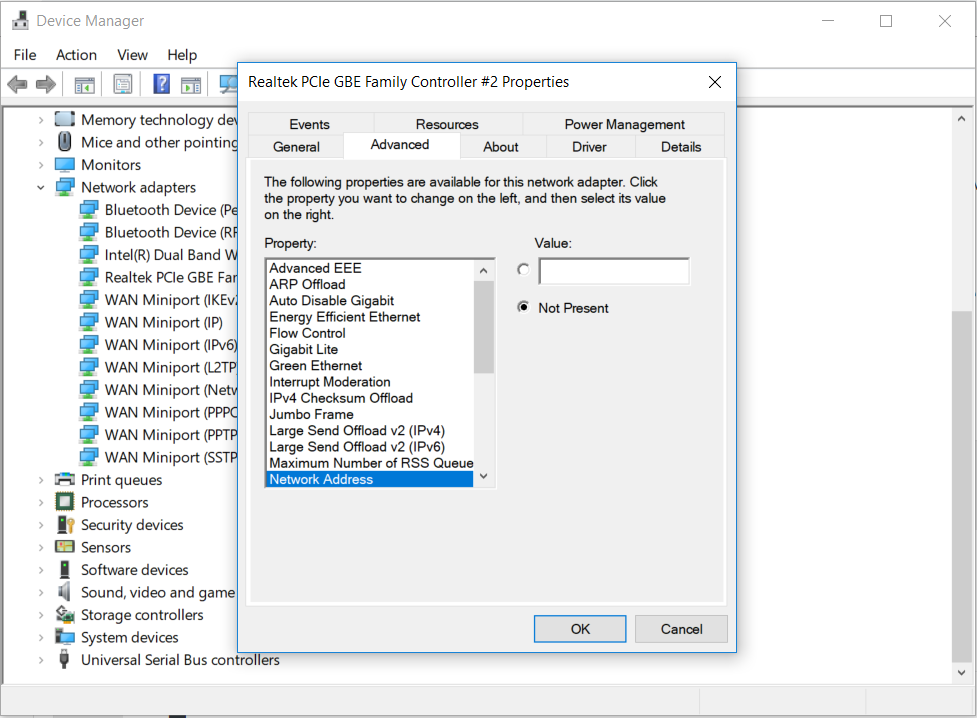Click the blue Help question mark icon
Screen dimensions: 977x718
point(161,84)
